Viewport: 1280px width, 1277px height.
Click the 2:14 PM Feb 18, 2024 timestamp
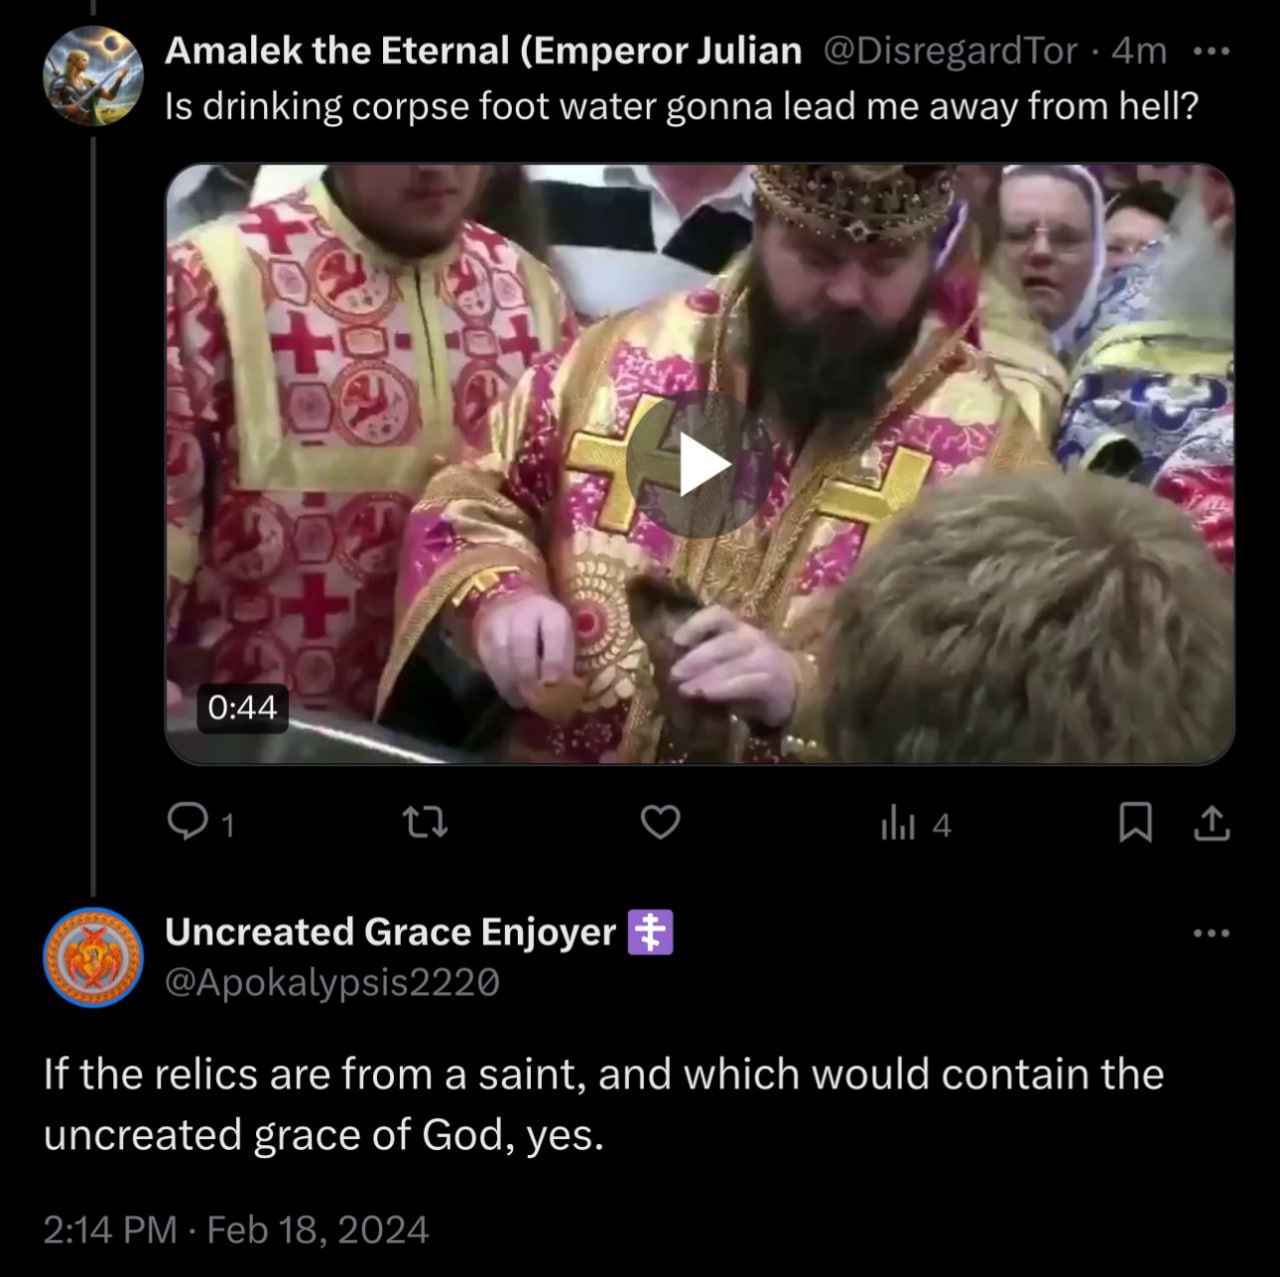click(237, 1229)
